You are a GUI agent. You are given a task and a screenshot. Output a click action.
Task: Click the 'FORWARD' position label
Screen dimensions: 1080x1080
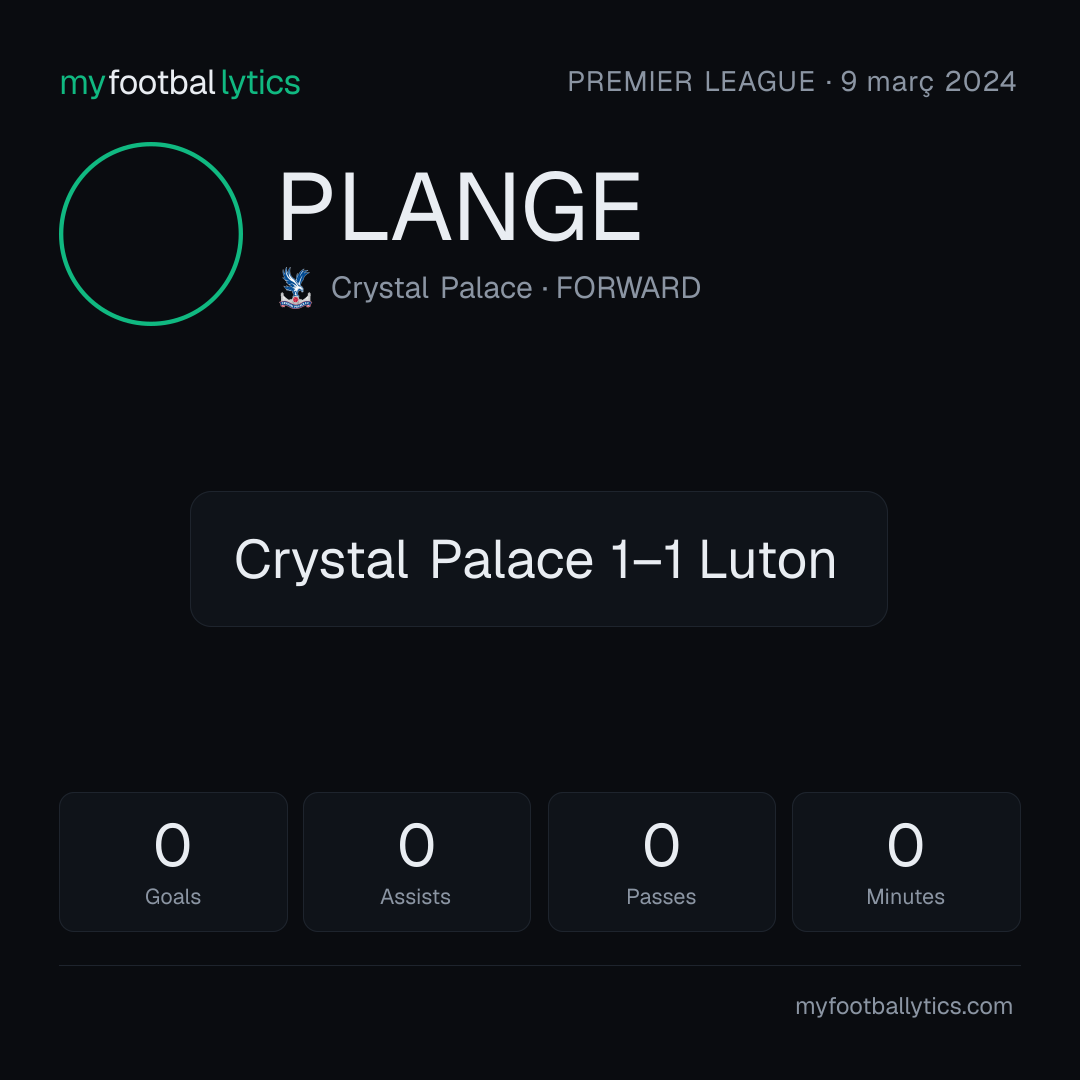(628, 288)
